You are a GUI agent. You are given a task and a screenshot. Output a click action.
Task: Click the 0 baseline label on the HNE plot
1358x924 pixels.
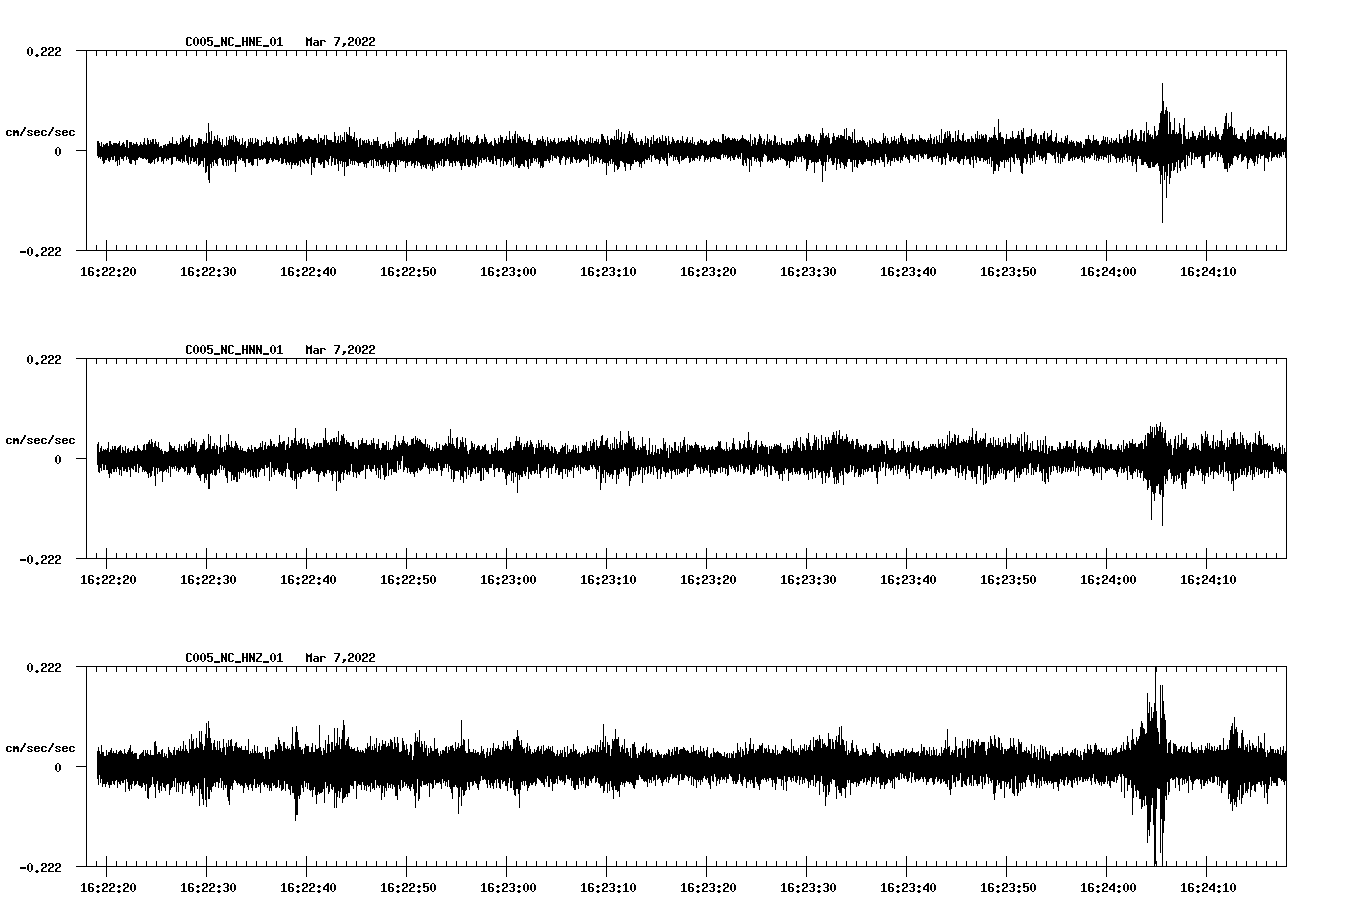coord(58,151)
